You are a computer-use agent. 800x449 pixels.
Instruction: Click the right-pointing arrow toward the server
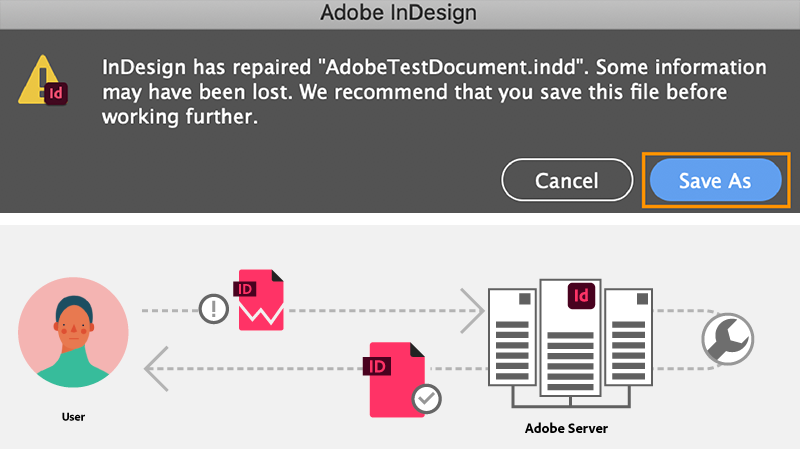[x=472, y=310]
